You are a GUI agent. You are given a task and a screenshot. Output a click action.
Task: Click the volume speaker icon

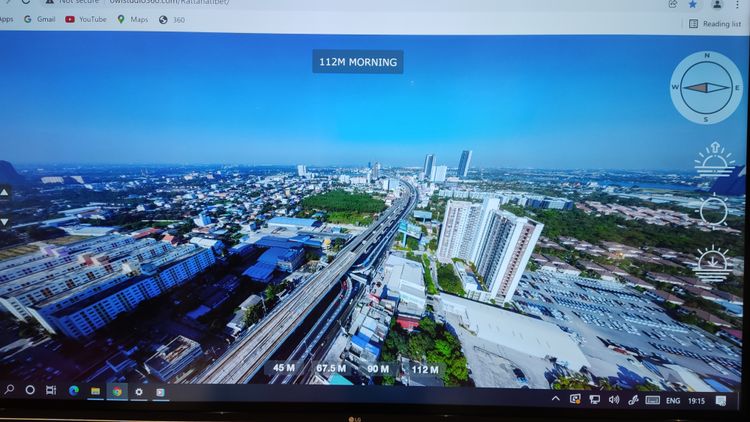tap(614, 400)
